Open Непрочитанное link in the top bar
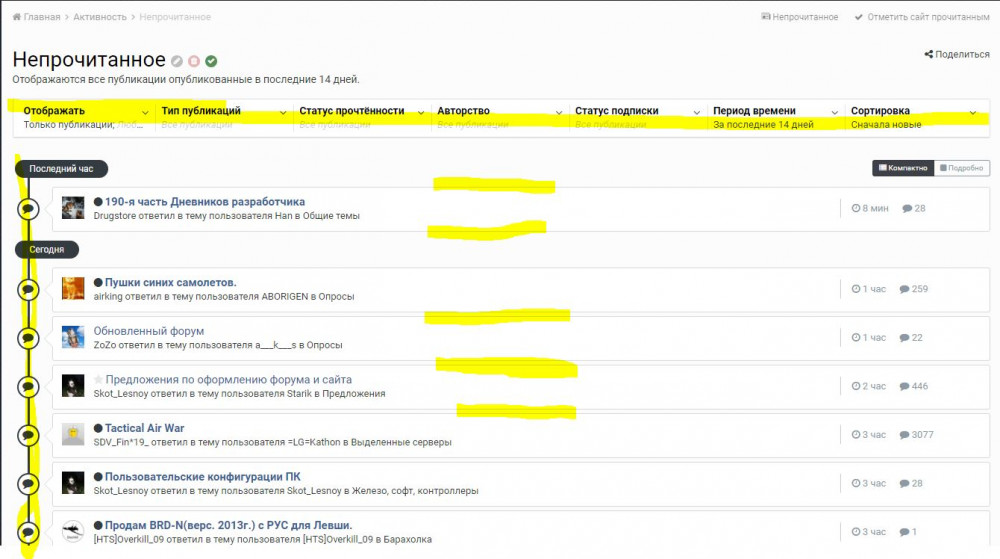The width and height of the screenshot is (1000, 559). coord(799,17)
